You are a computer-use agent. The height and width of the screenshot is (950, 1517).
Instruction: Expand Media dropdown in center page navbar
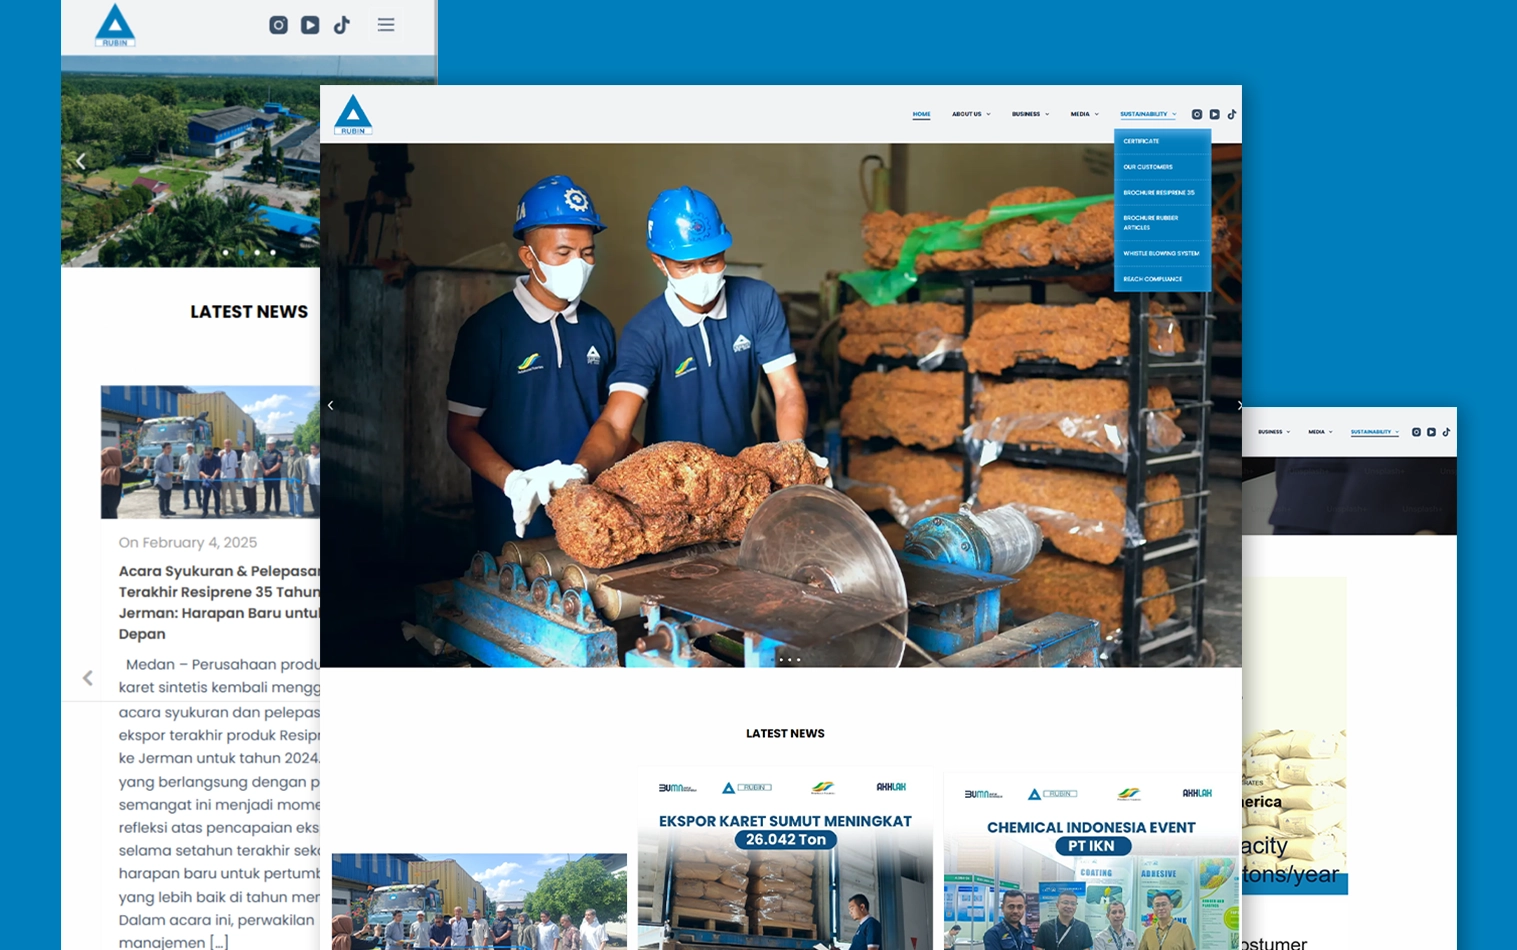tap(1084, 114)
